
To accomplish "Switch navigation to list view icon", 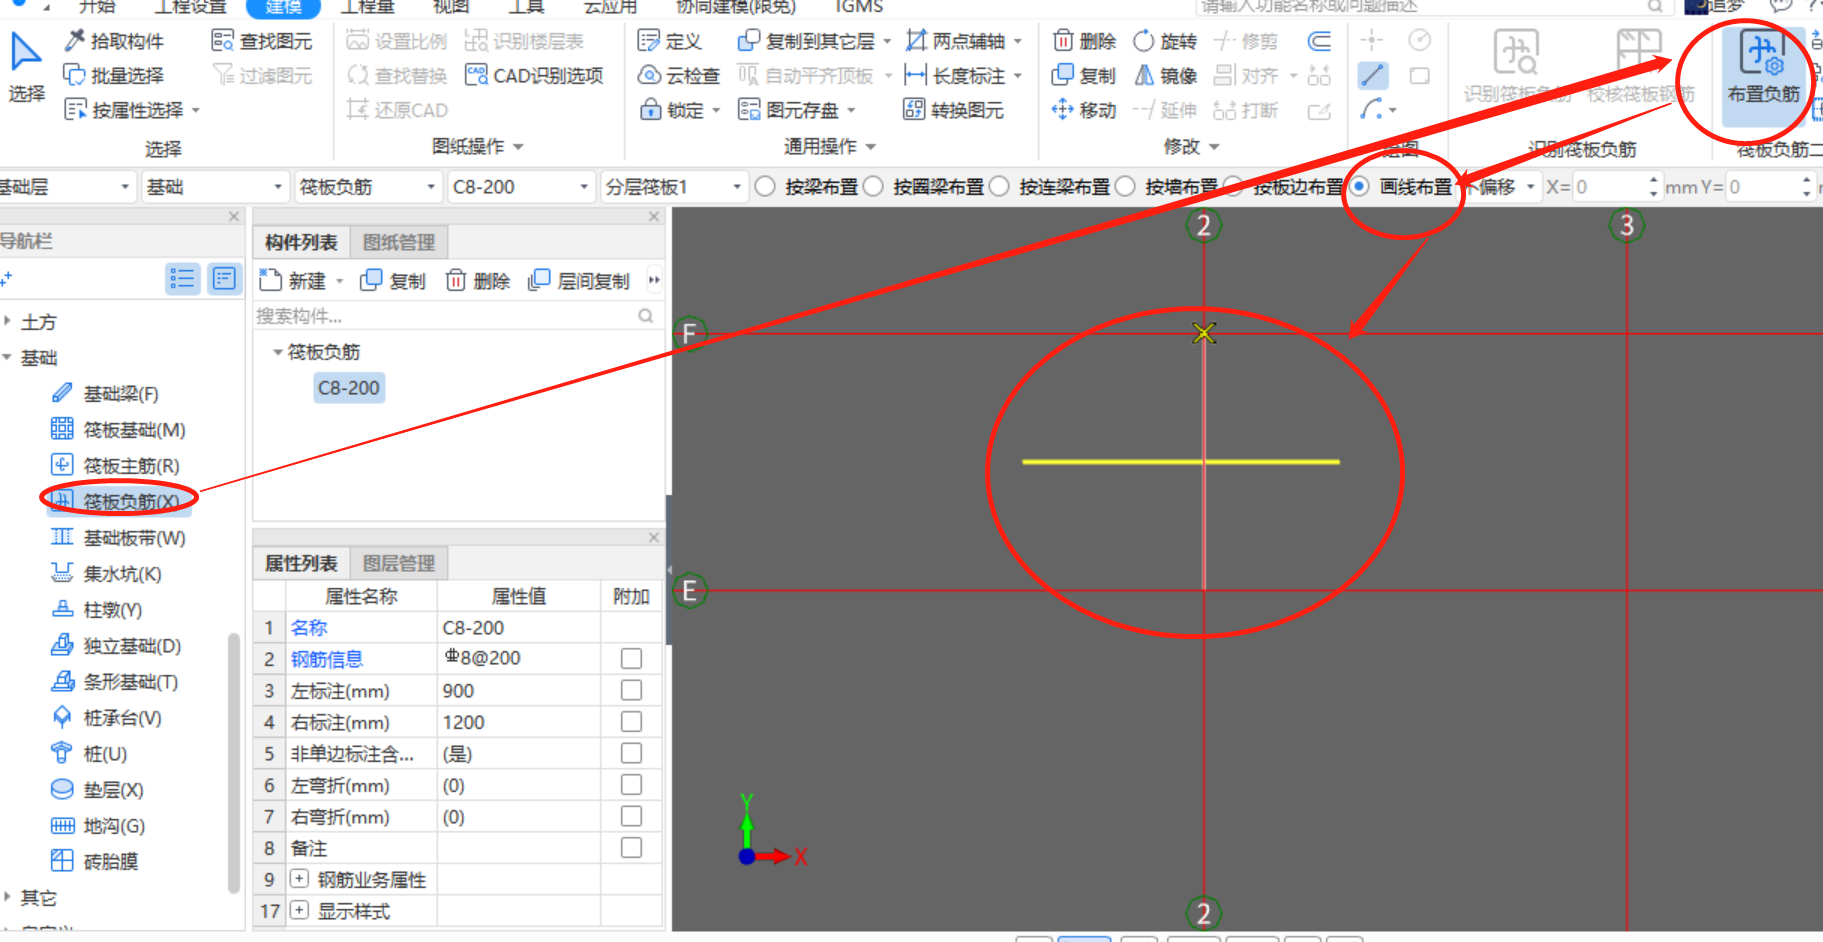I will [182, 278].
